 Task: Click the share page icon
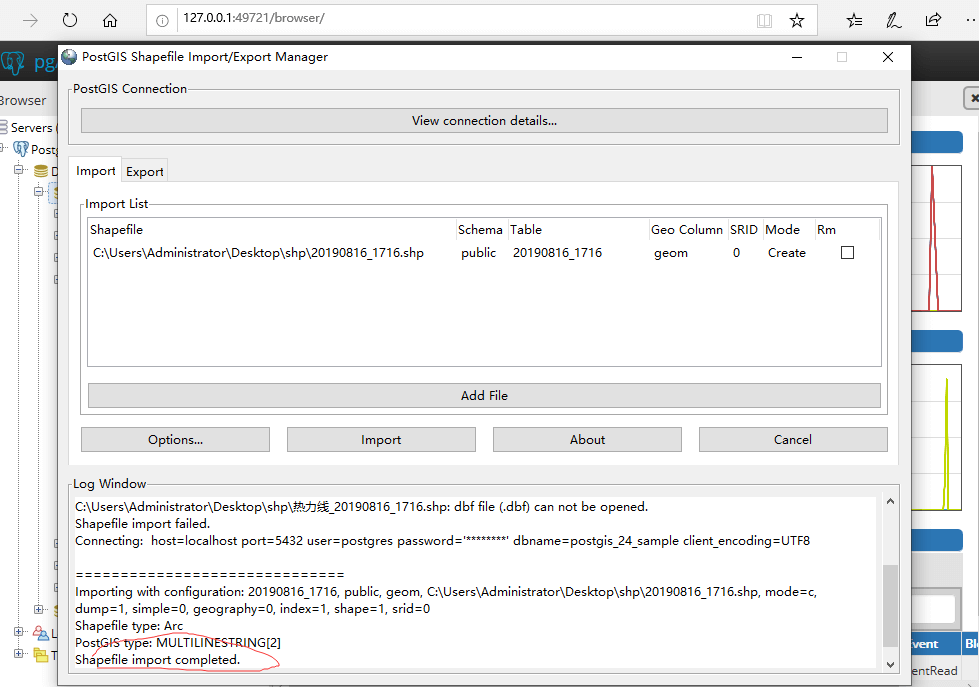[933, 20]
